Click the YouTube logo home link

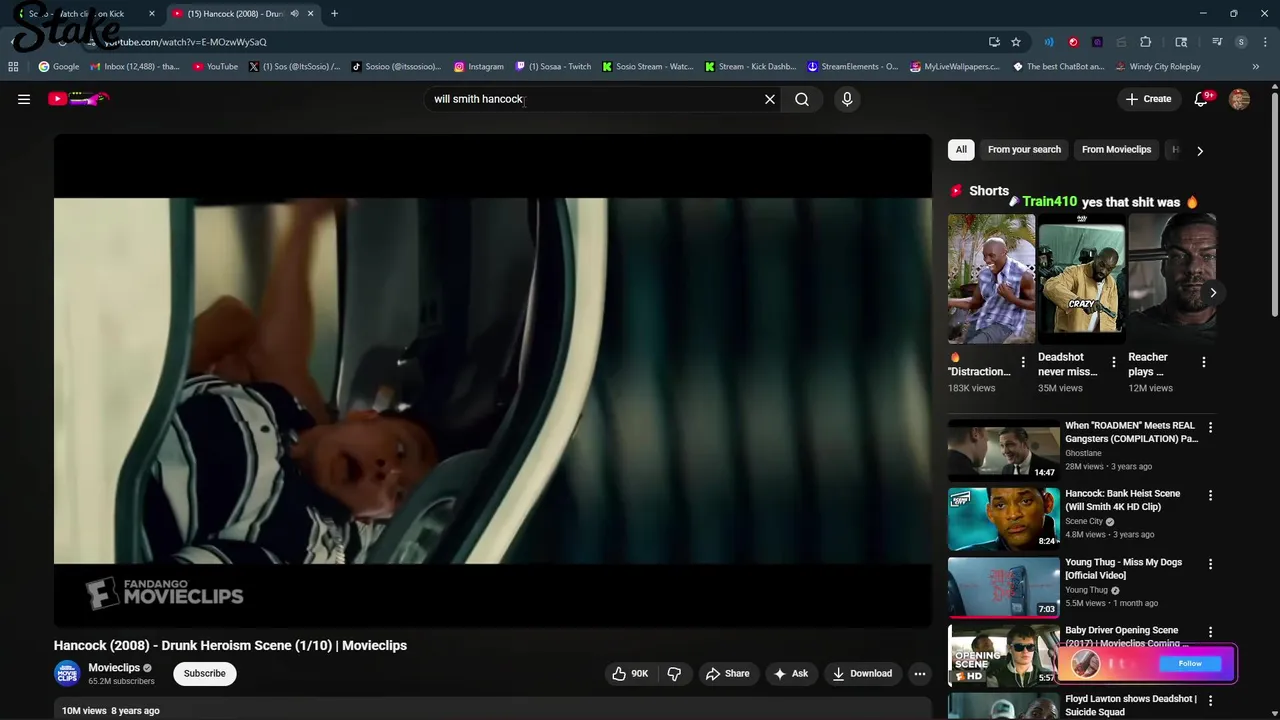(78, 99)
